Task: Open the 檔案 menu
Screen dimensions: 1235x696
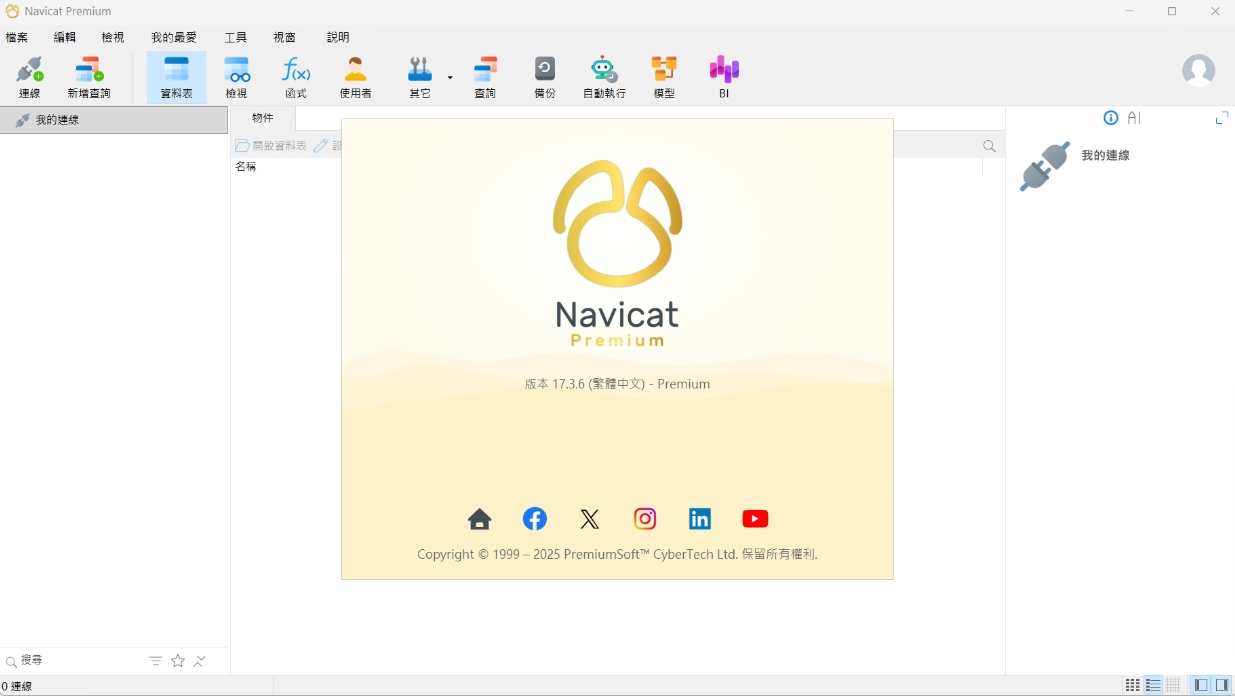Action: (17, 37)
